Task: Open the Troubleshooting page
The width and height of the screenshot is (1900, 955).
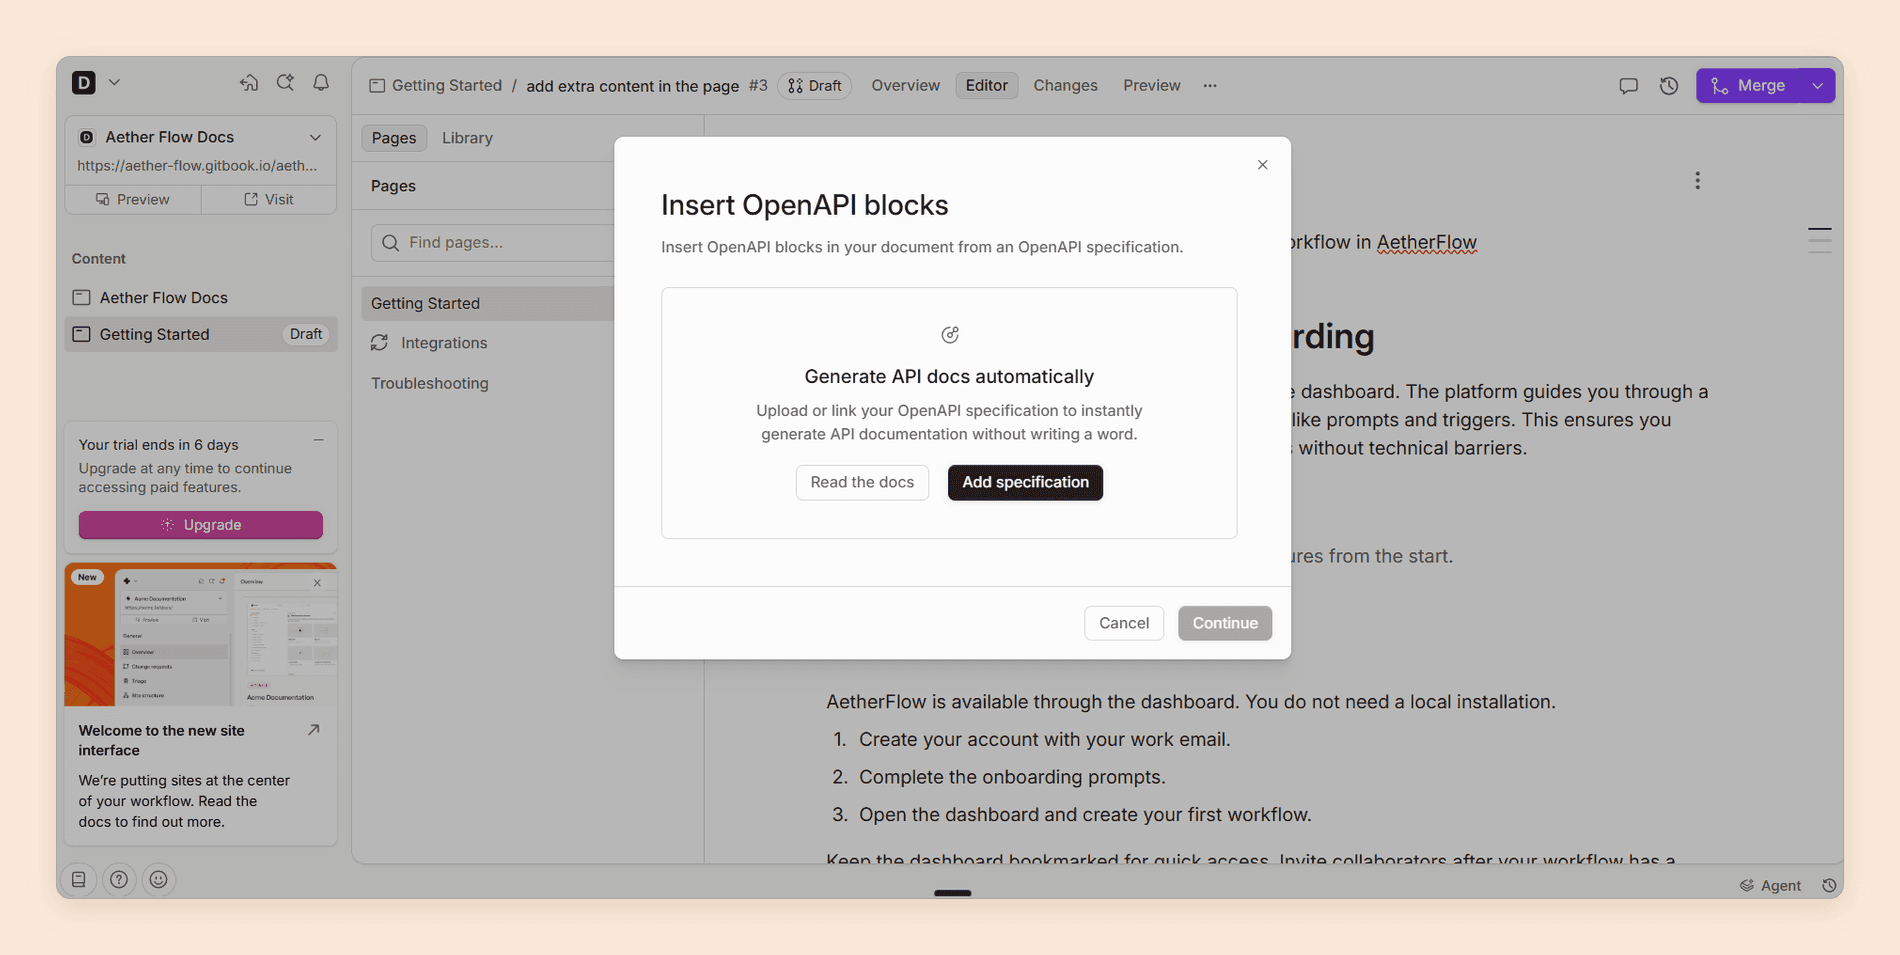Action: click(x=430, y=383)
